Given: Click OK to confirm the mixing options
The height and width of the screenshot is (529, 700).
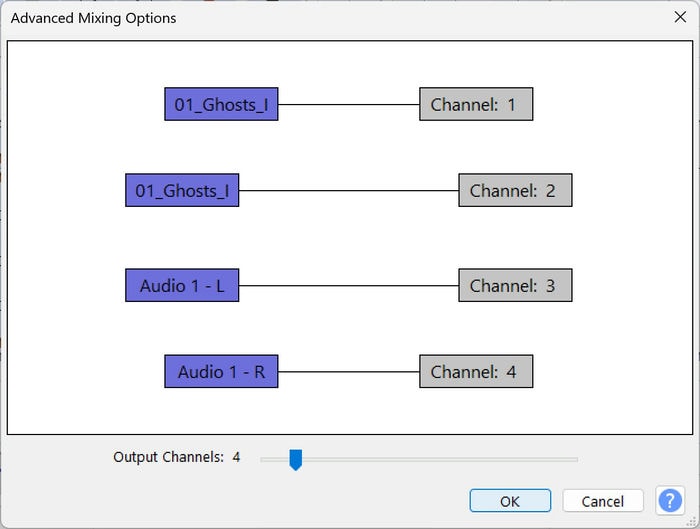Looking at the screenshot, I should click(510, 501).
